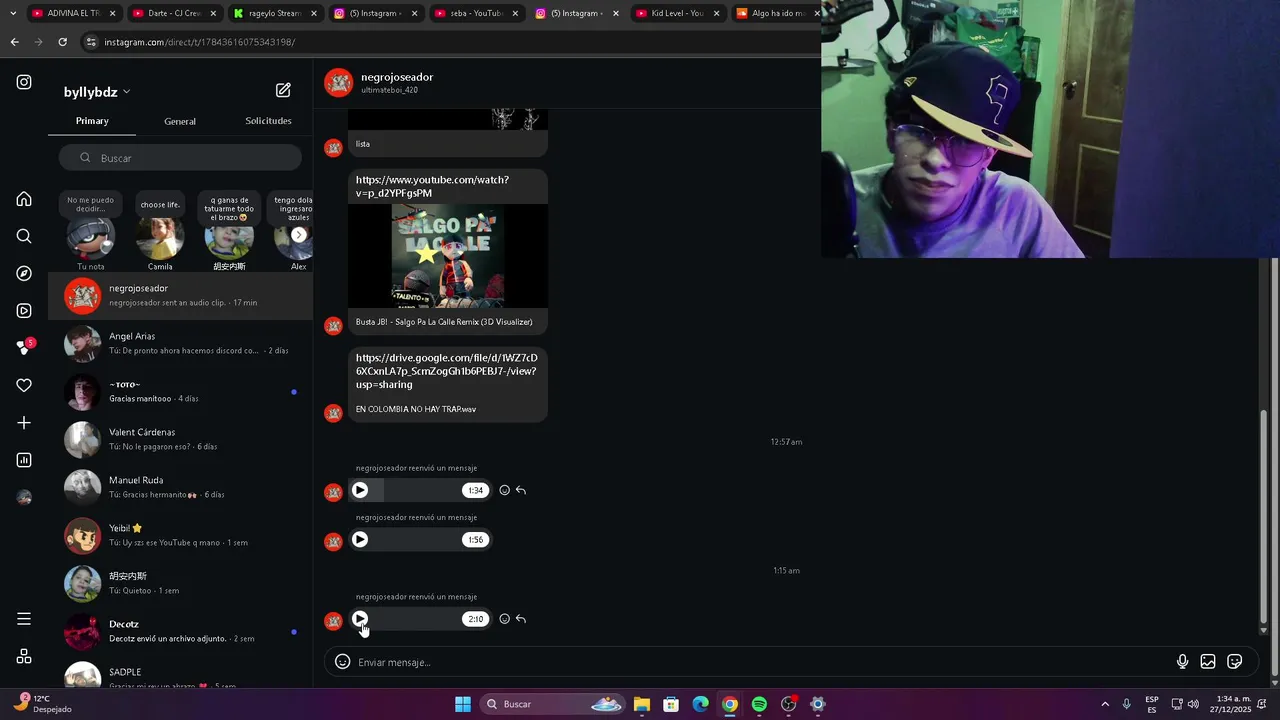Play the 1:56 audio clip
This screenshot has height=720, width=1280.
(360, 540)
